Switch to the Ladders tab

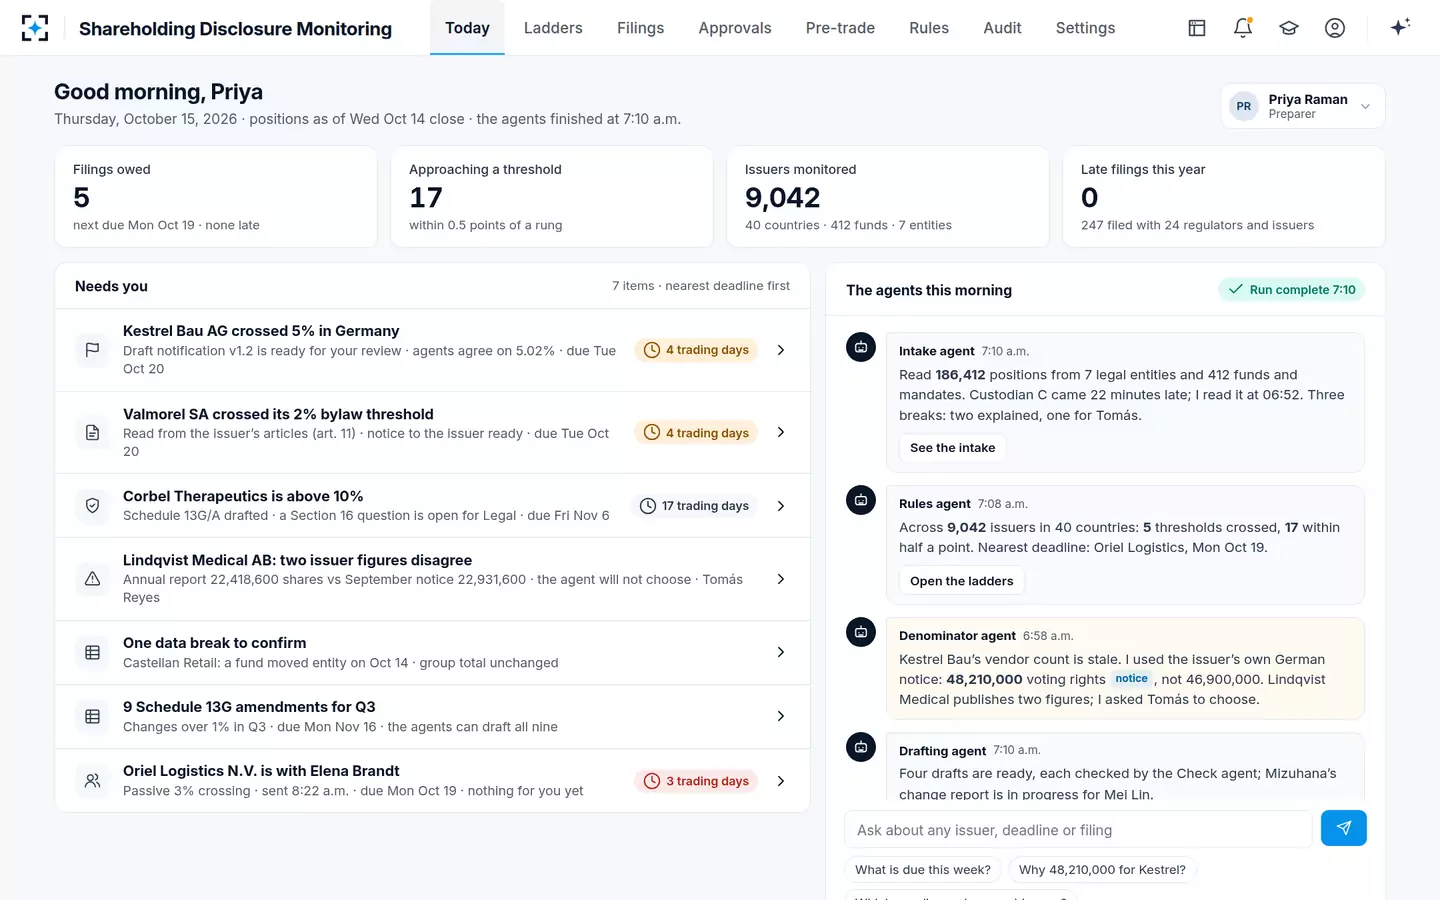point(553,28)
